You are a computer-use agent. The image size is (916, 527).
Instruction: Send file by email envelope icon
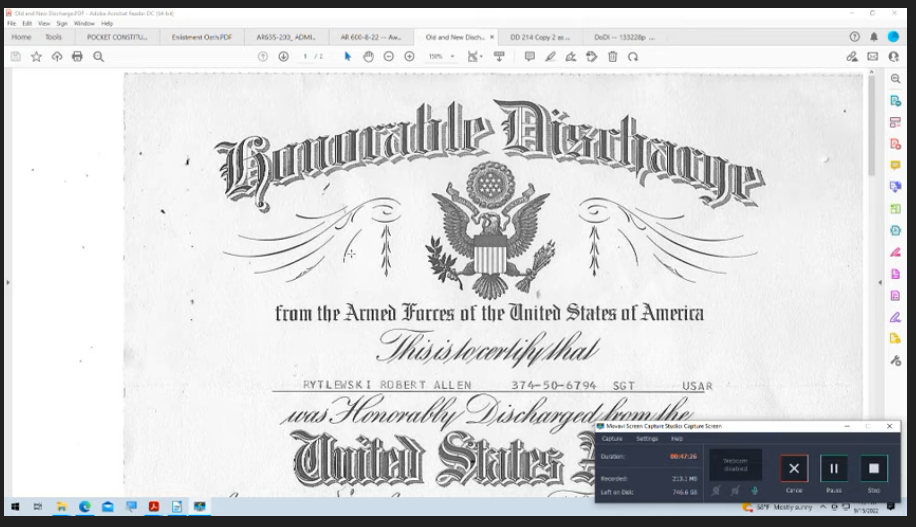pos(872,57)
